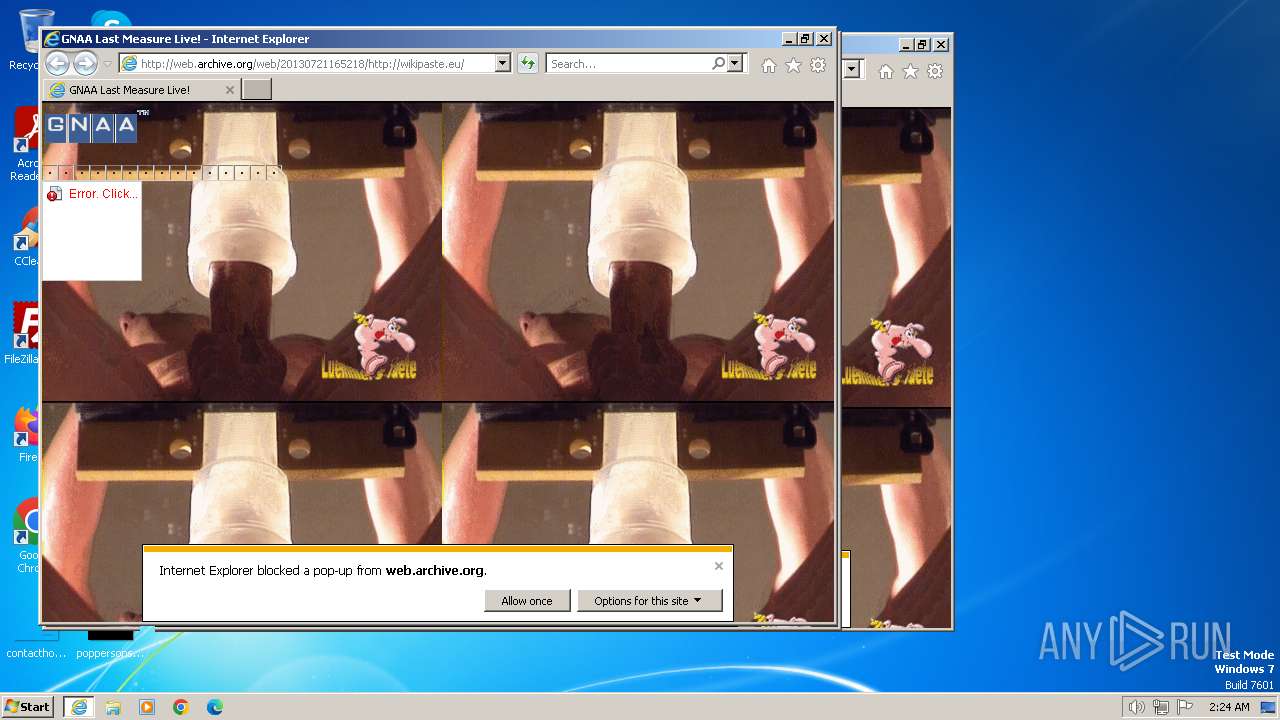Image resolution: width=1280 pixels, height=720 pixels.
Task: Open the dropdown arrow in the background IE window
Action: 853,70
